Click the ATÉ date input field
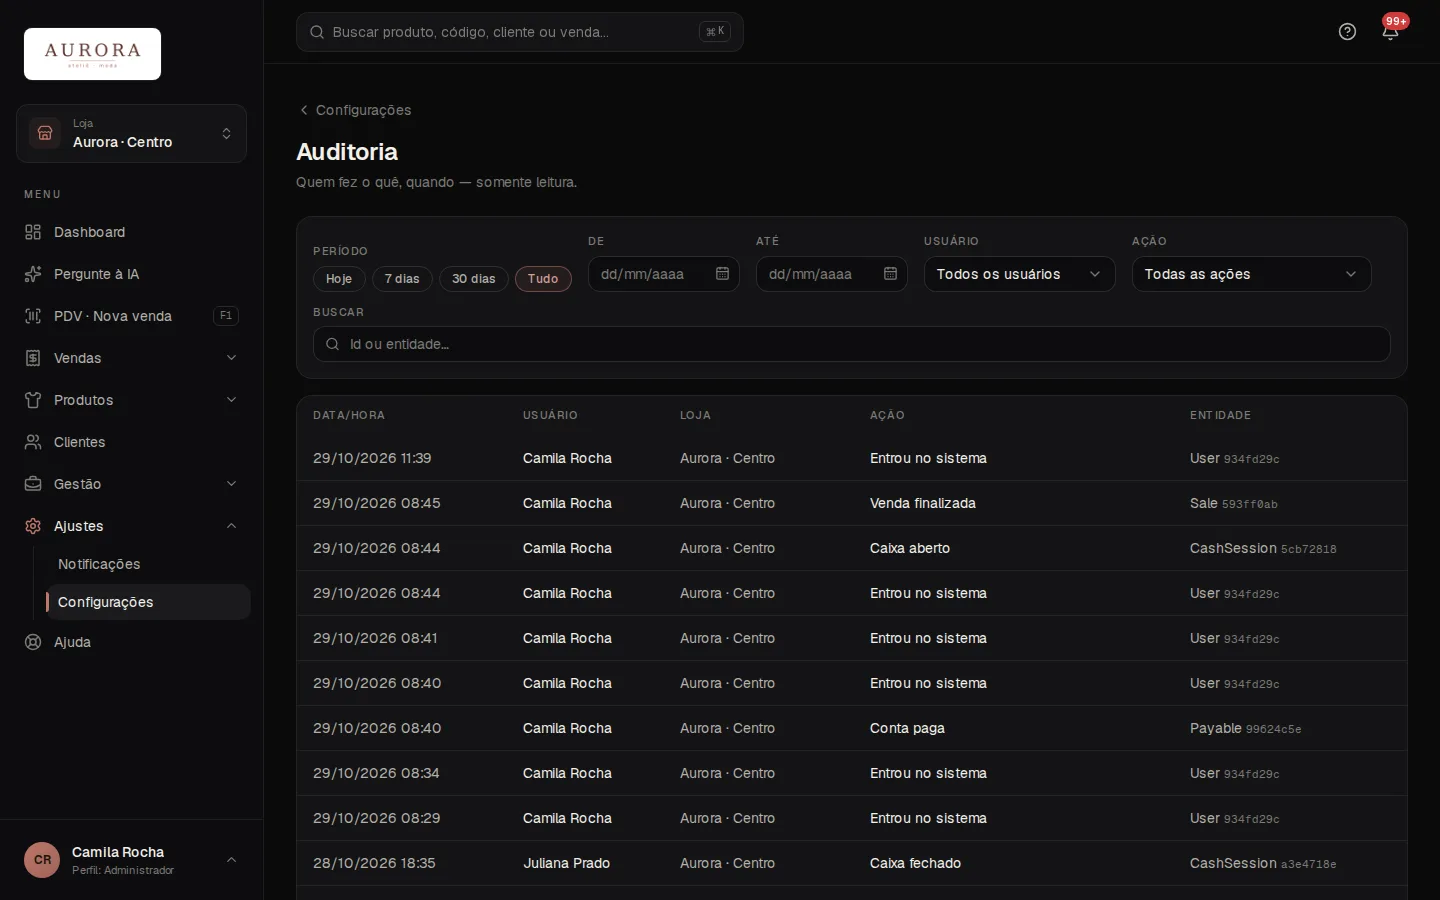Image resolution: width=1440 pixels, height=900 pixels. pyautogui.click(x=831, y=274)
